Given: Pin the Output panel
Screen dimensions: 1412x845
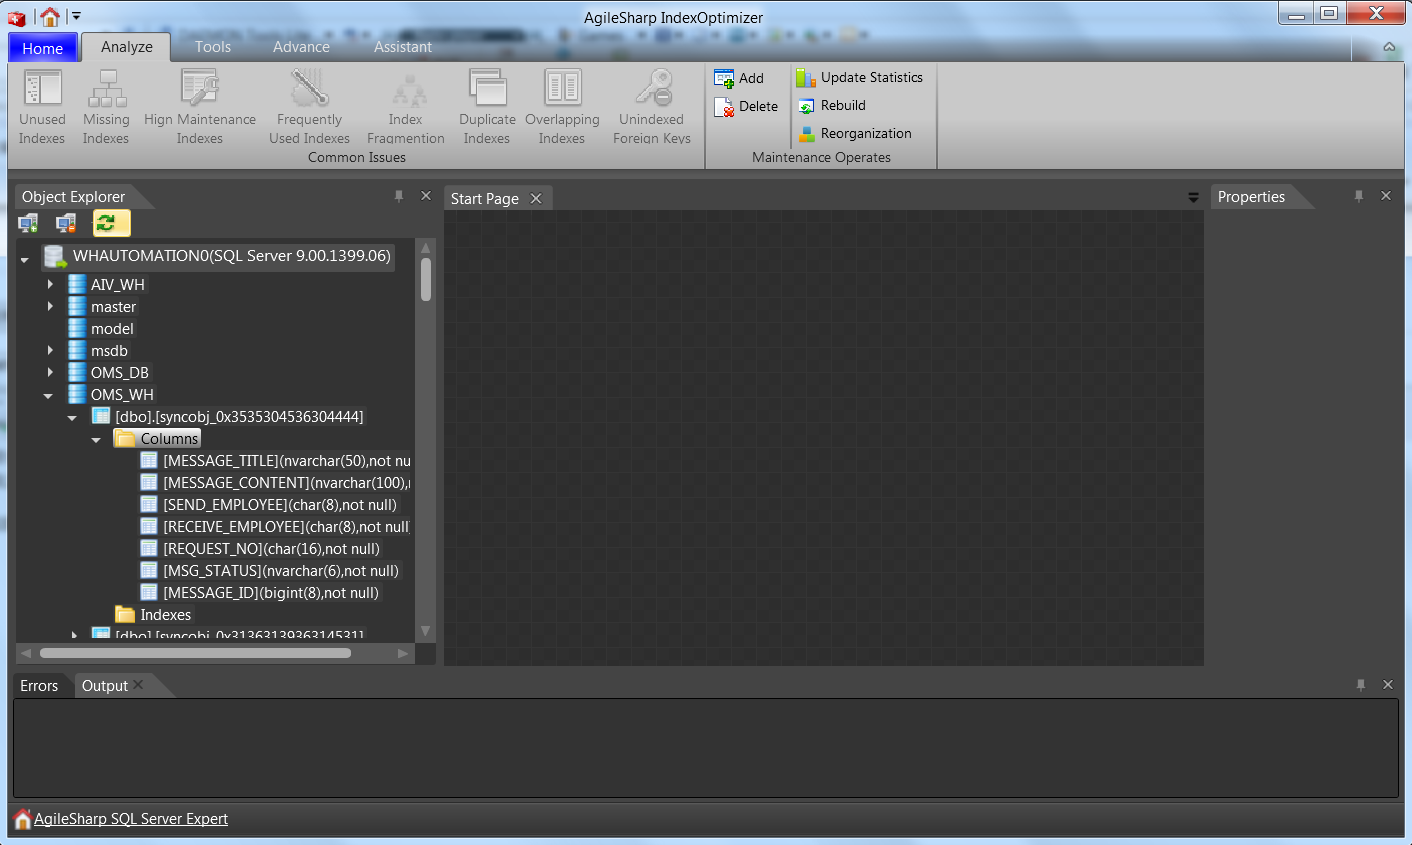Looking at the screenshot, I should click(1361, 685).
